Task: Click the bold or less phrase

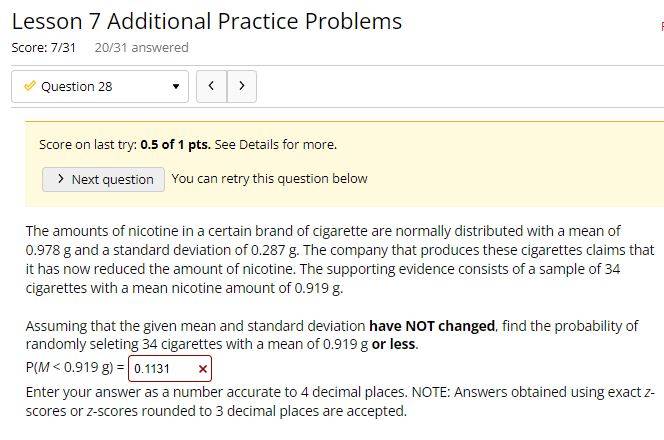Action: [393, 344]
